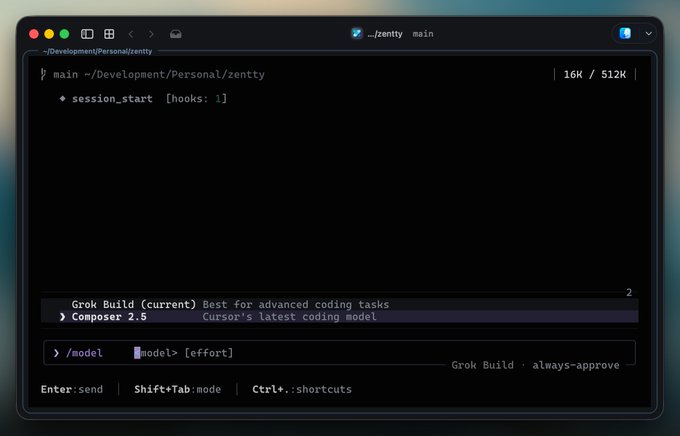Go forward with the right arrow
The image size is (680, 436).
pyautogui.click(x=151, y=34)
